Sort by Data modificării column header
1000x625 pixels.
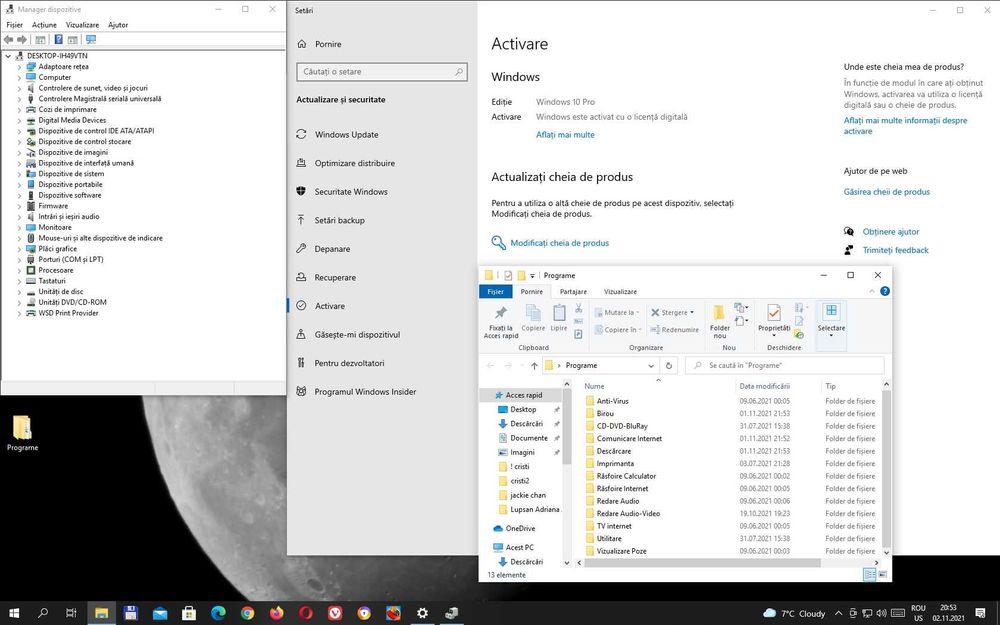pyautogui.click(x=764, y=386)
